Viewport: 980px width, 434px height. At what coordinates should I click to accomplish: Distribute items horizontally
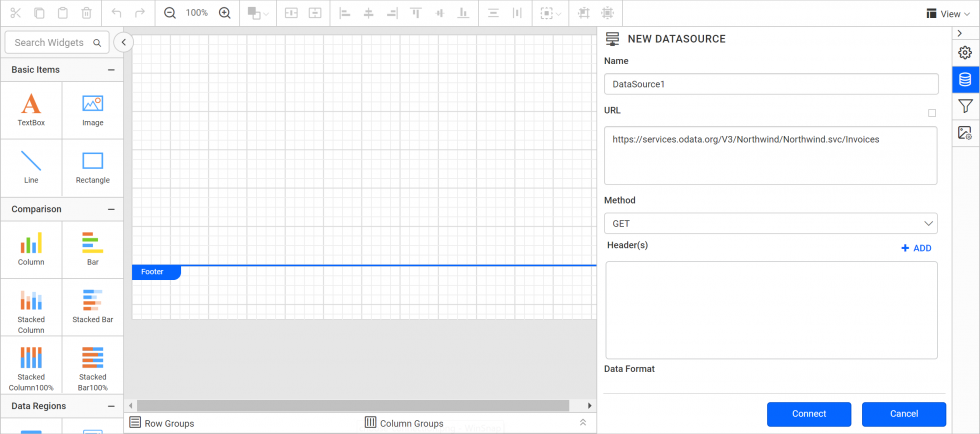(x=517, y=13)
